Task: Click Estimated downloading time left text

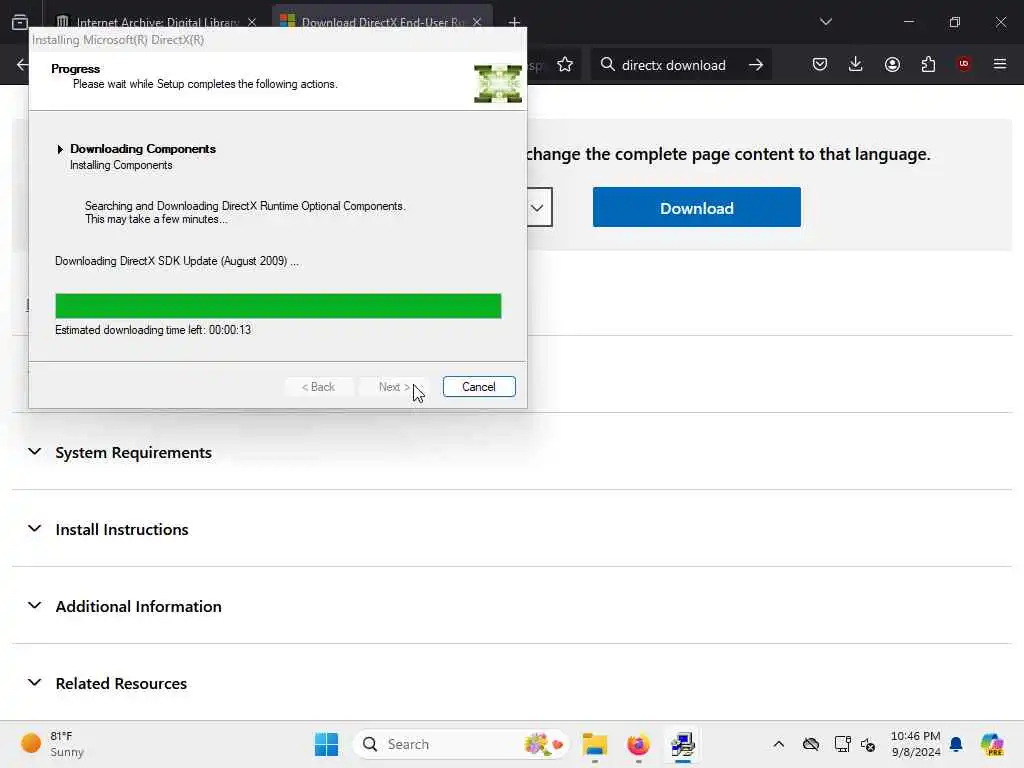Action: (x=153, y=330)
